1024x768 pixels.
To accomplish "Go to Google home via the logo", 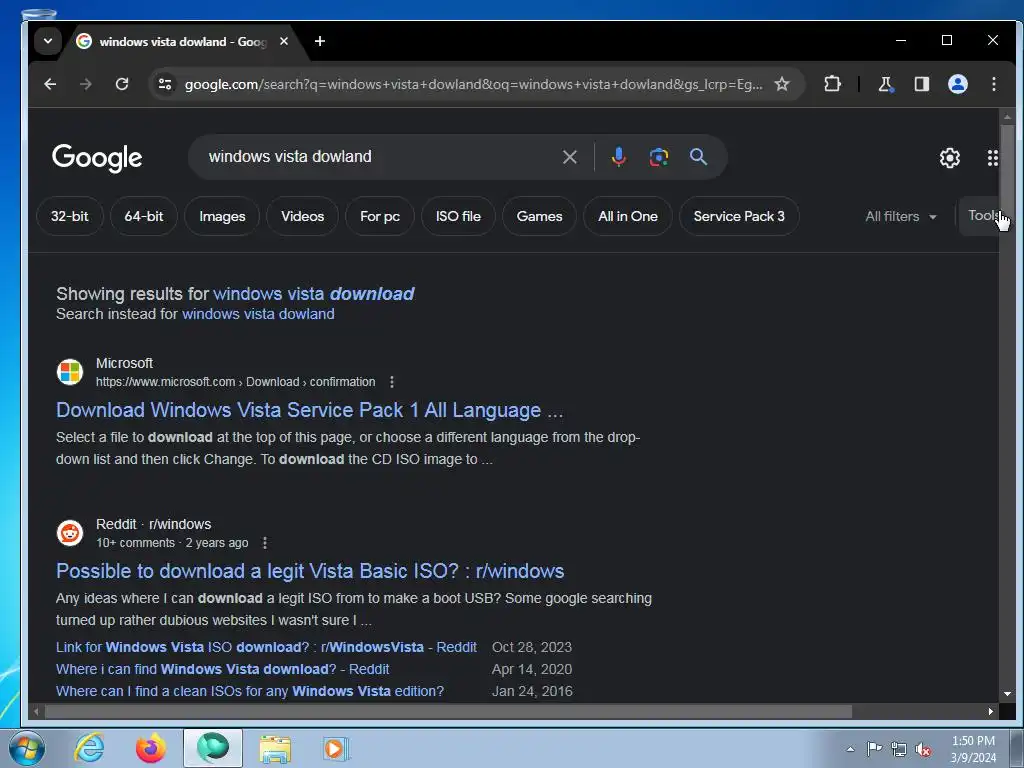I will click(97, 158).
